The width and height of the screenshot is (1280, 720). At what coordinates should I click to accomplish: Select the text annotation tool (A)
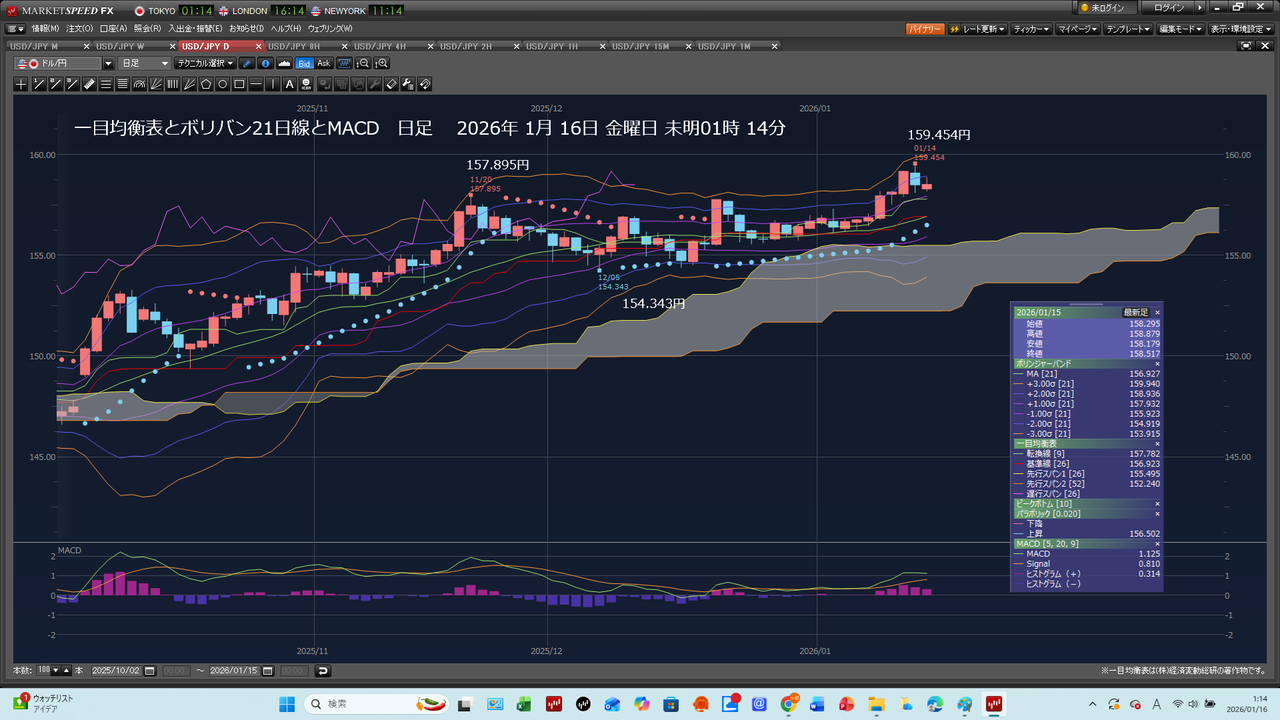pyautogui.click(x=290, y=84)
